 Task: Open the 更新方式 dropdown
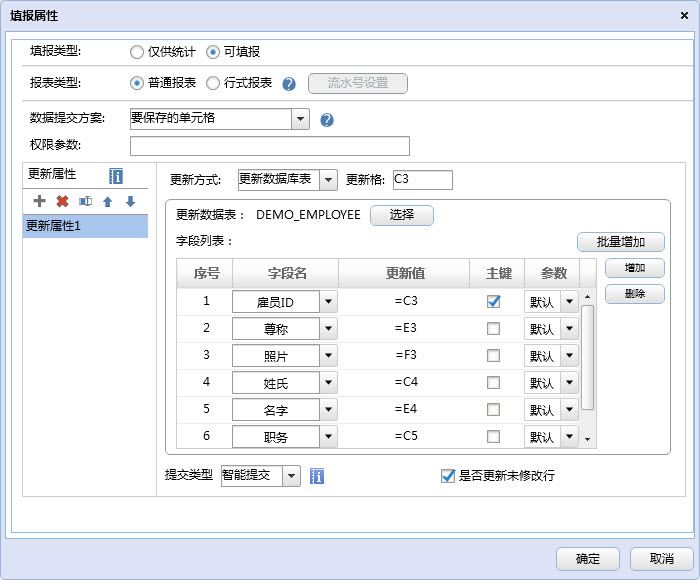pyautogui.click(x=328, y=180)
